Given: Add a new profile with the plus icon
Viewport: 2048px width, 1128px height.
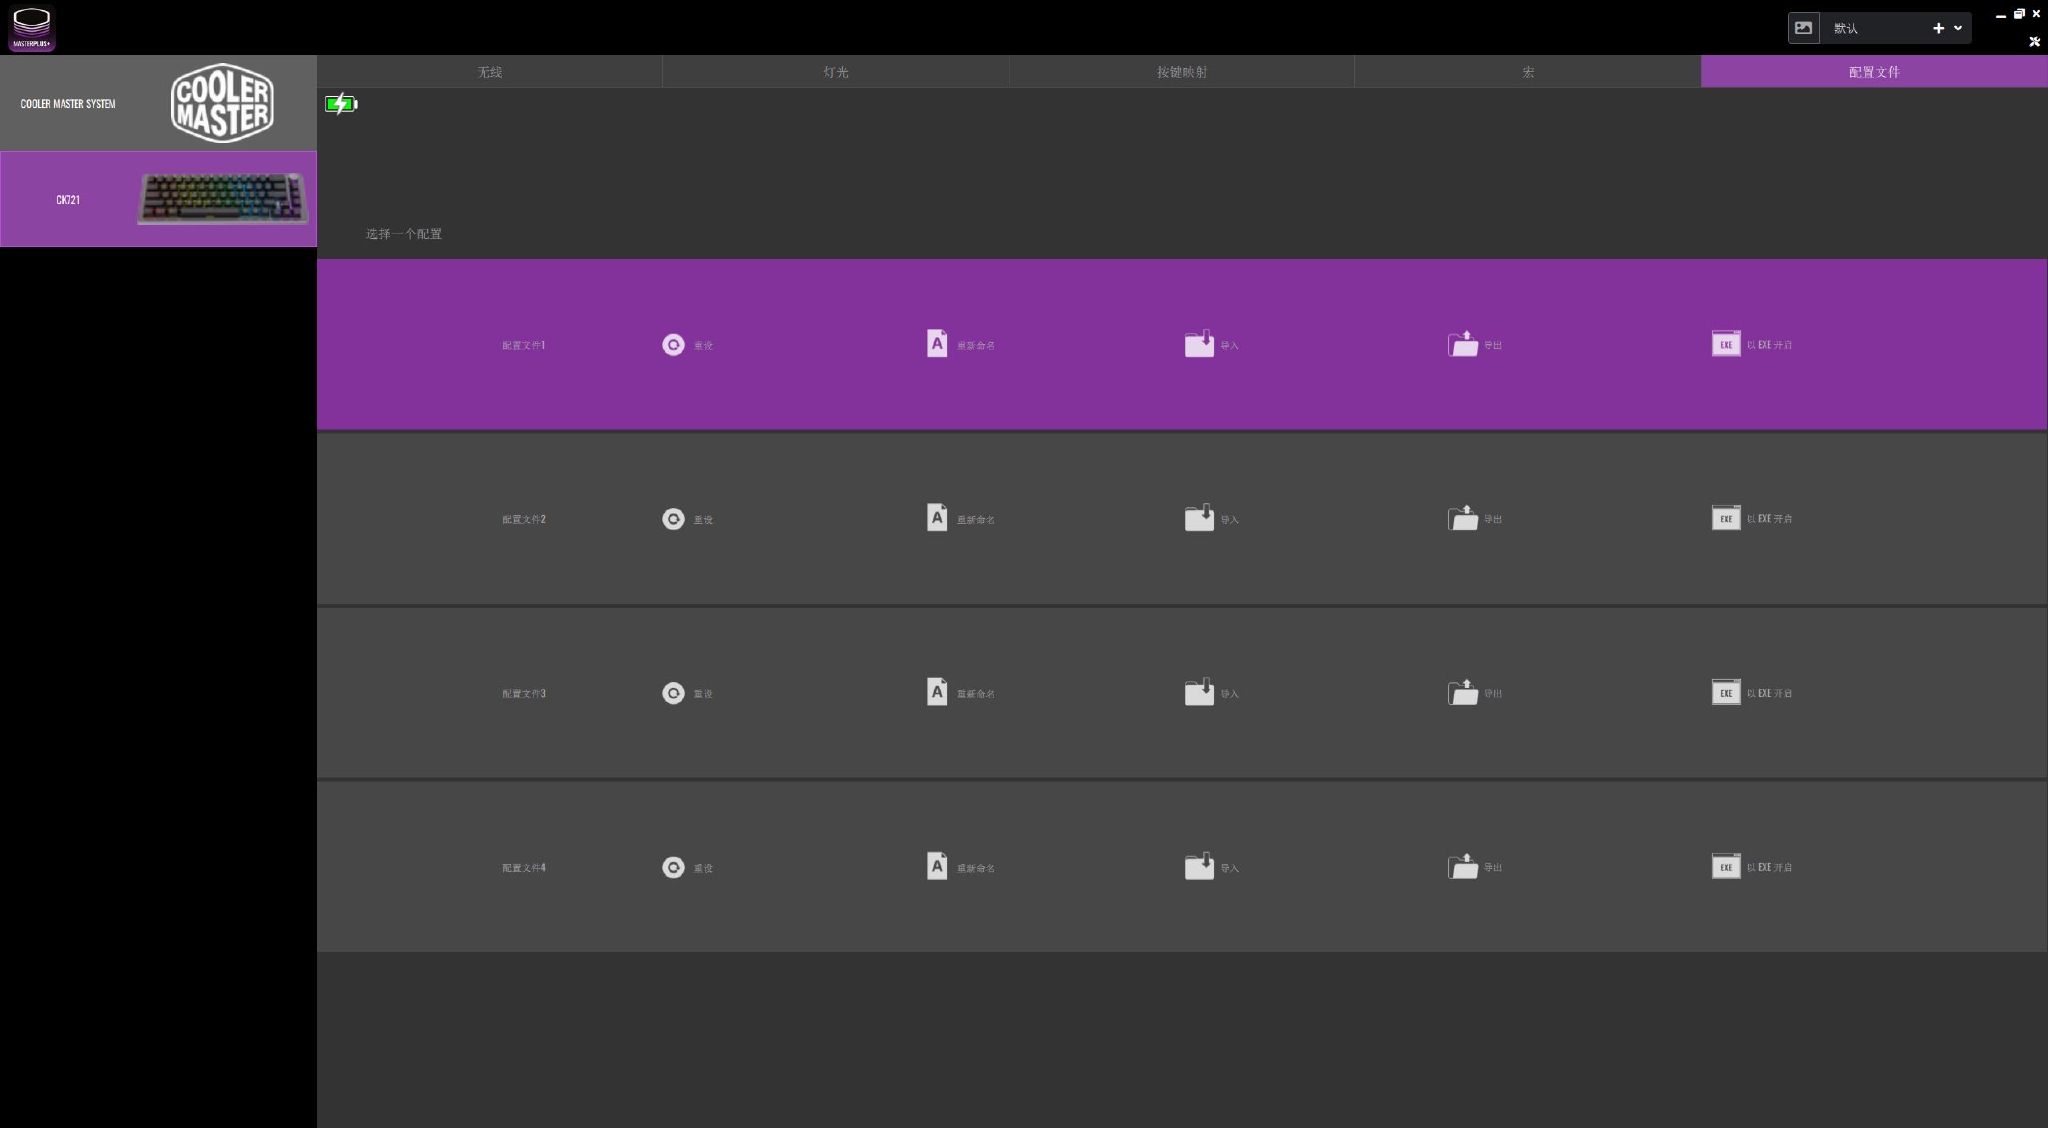Looking at the screenshot, I should tap(1938, 28).
